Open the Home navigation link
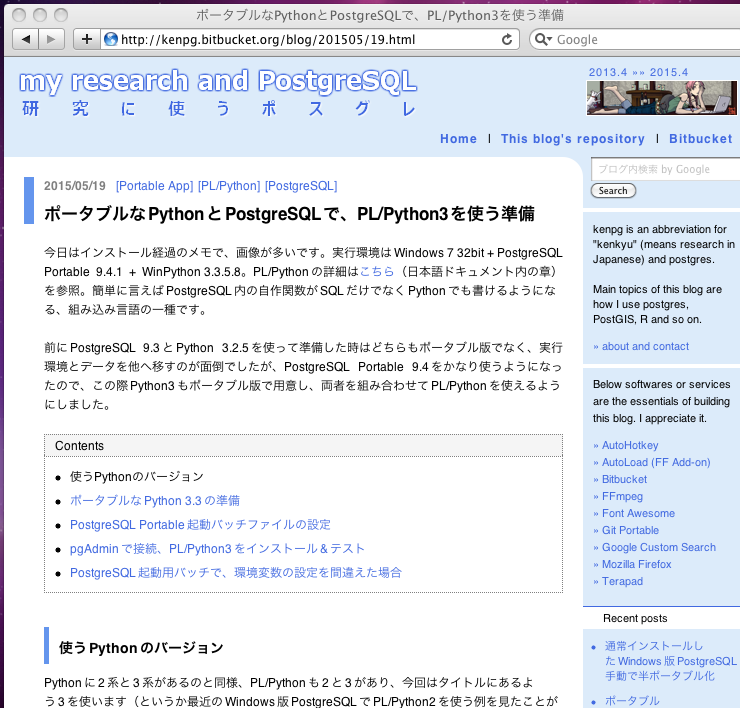Image resolution: width=740 pixels, height=708 pixels. pos(458,139)
